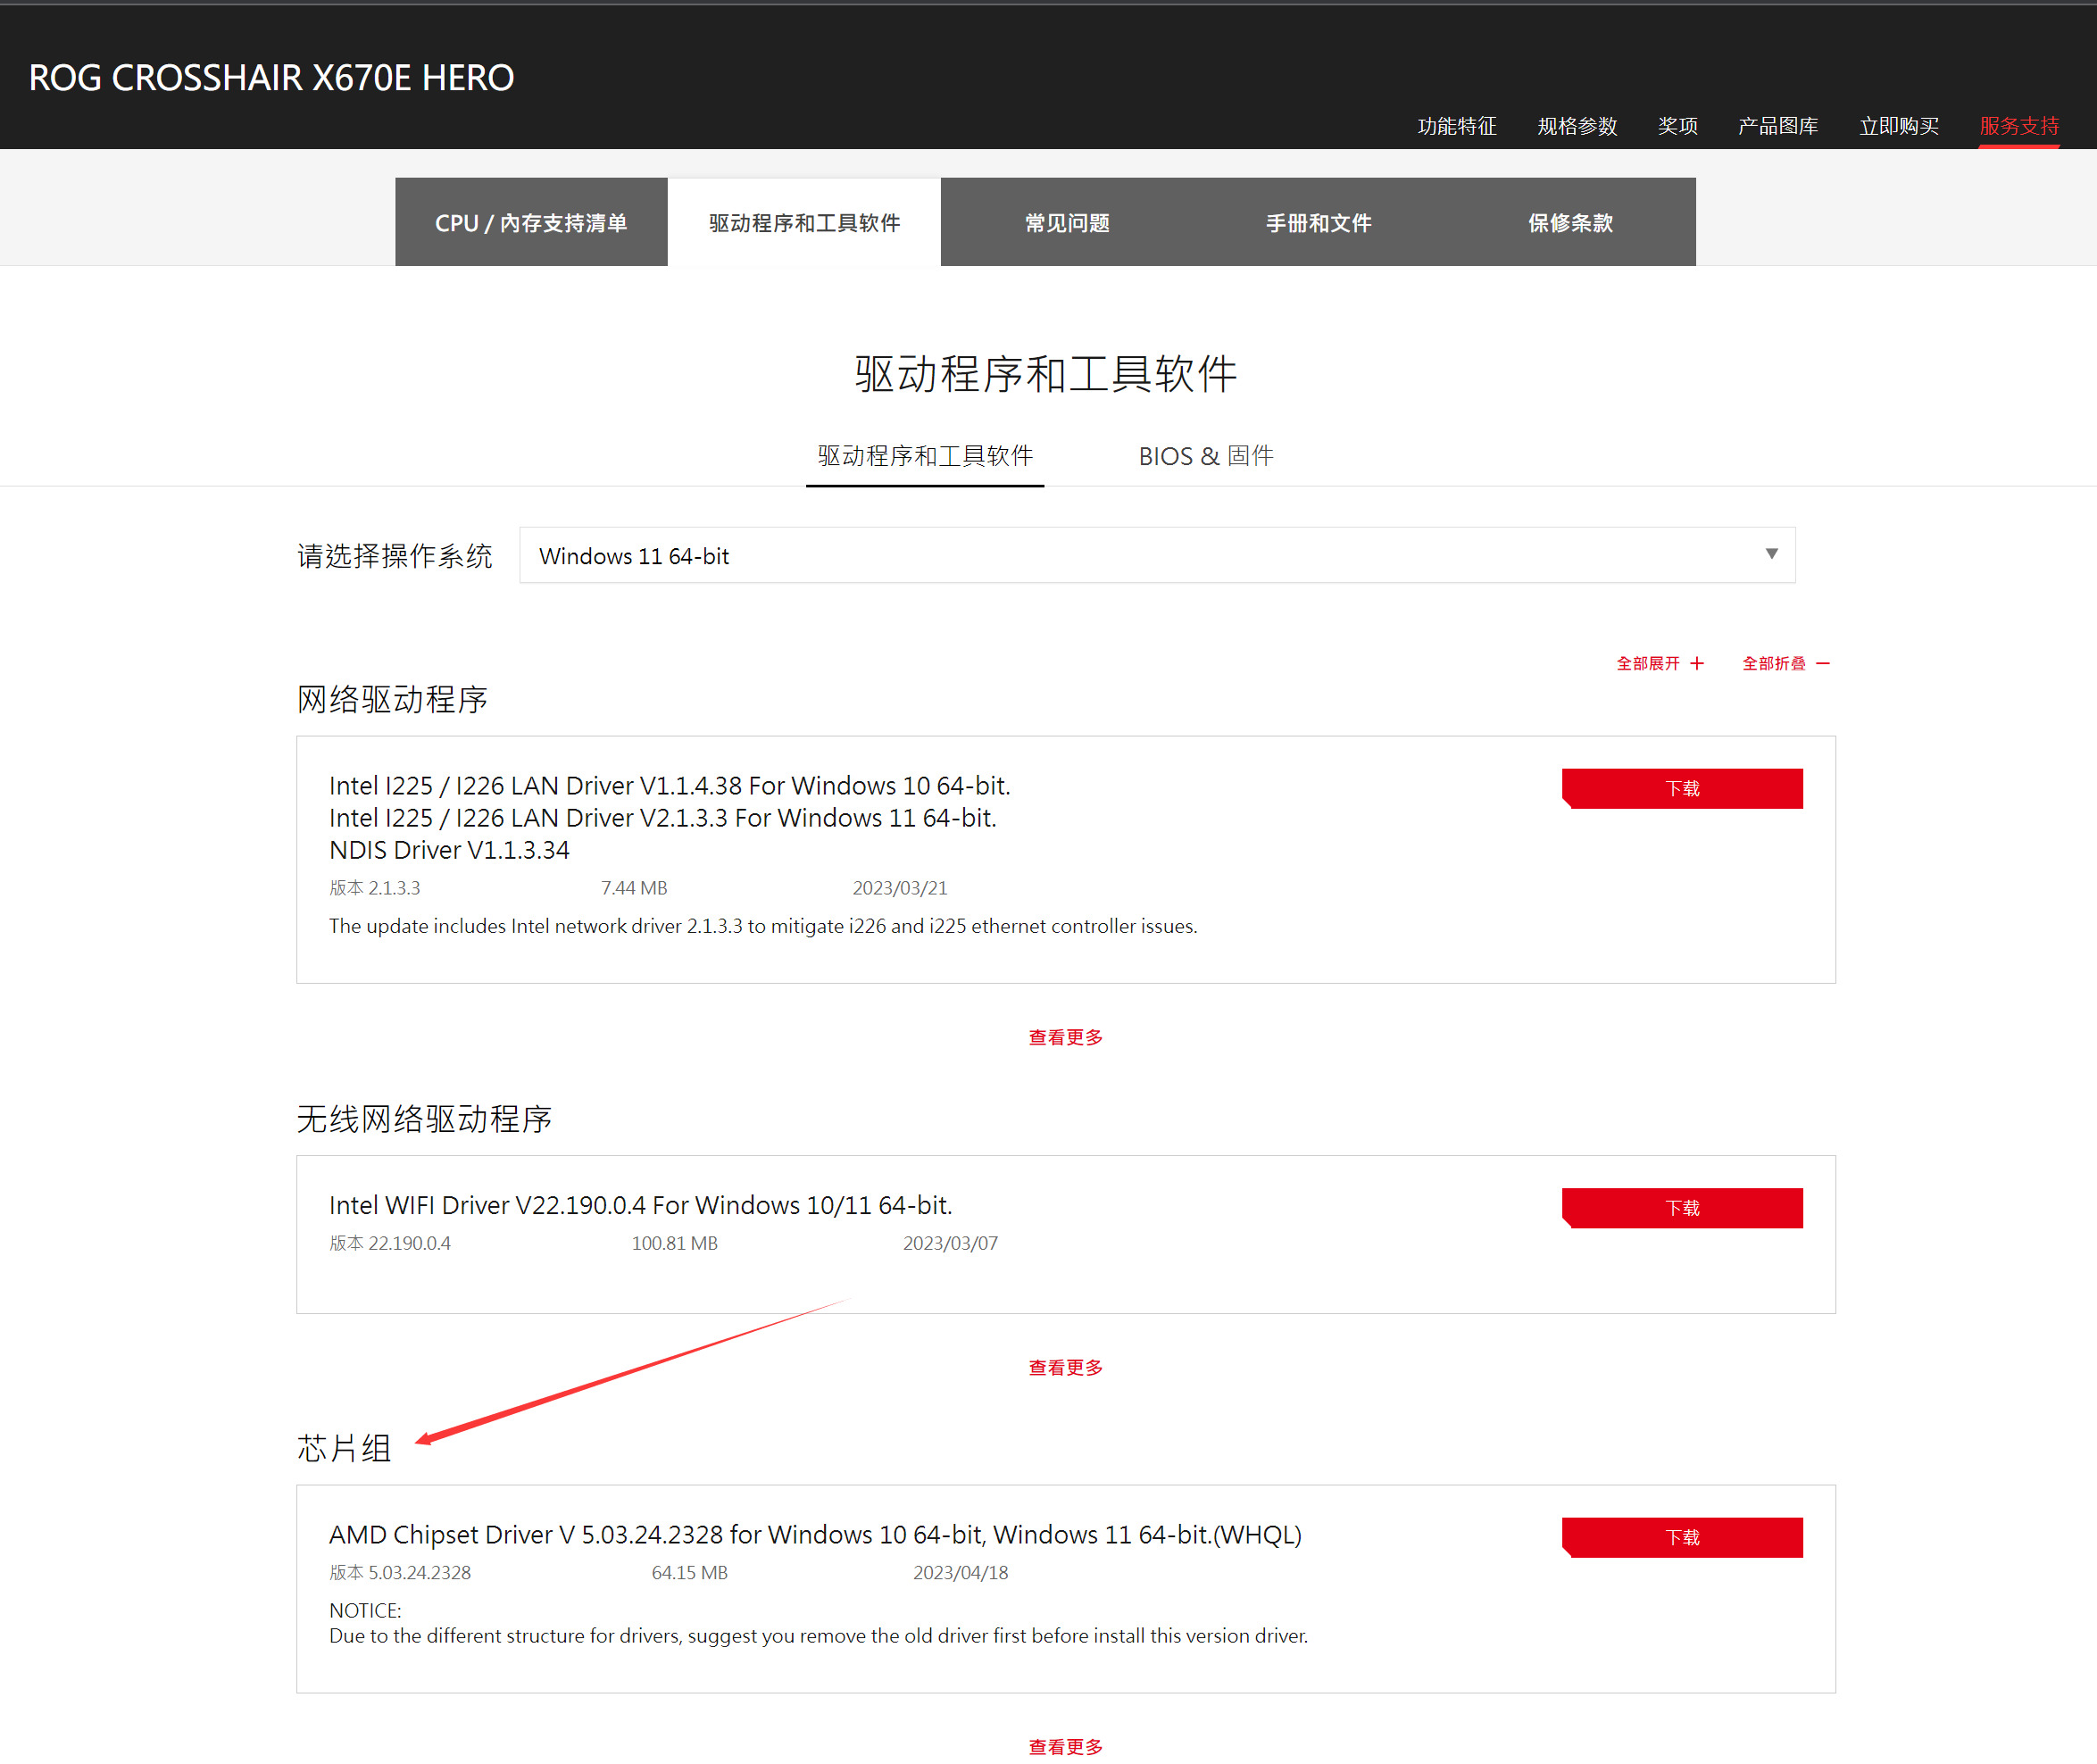Click the 版本 22.190.0.4 version text

pos(390,1243)
